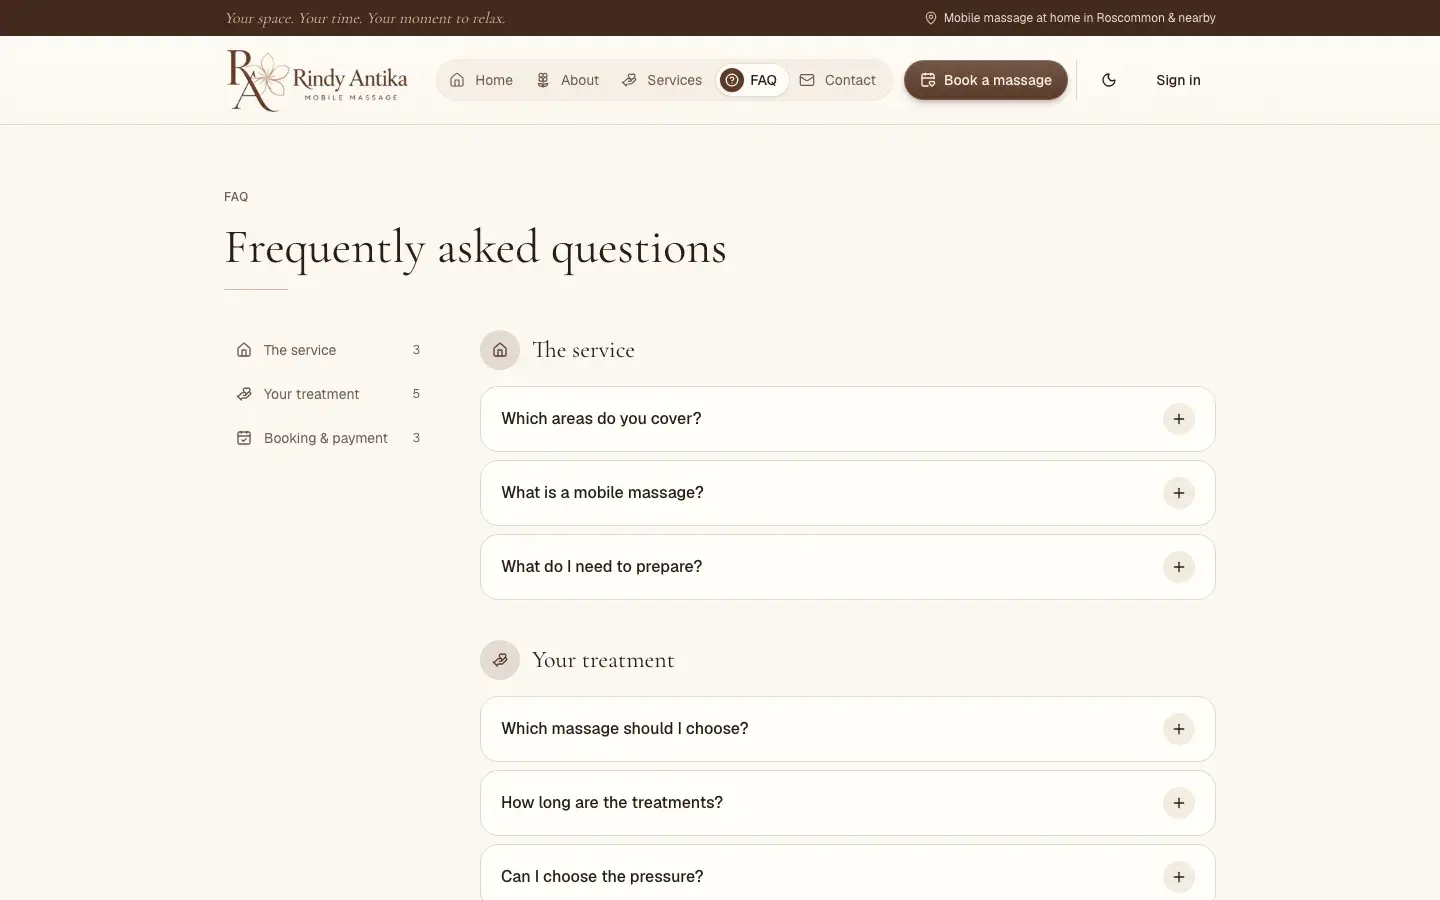This screenshot has height=900, width=1440.
Task: Toggle dark mode with the moon icon
Action: tap(1109, 80)
